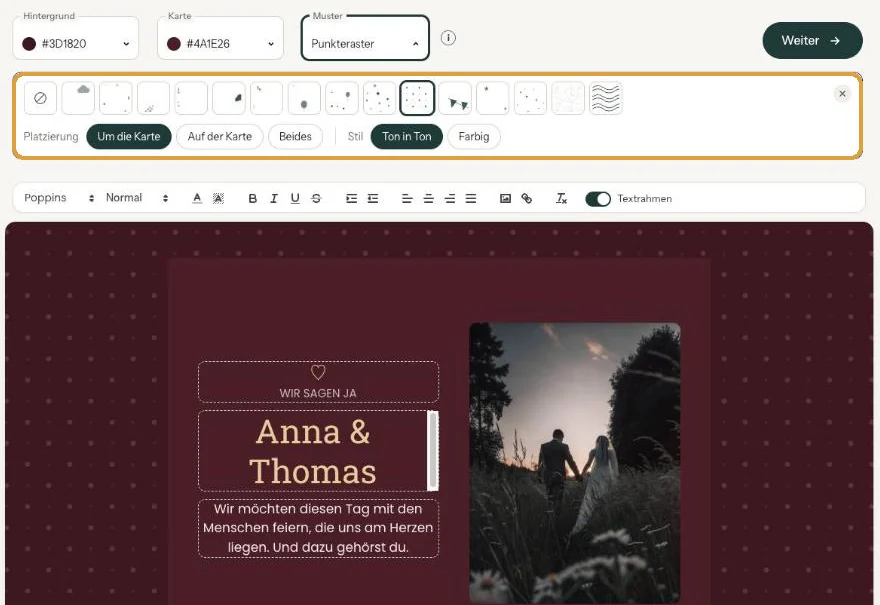
Task: Select 'Um die Karte' placement
Action: (129, 136)
